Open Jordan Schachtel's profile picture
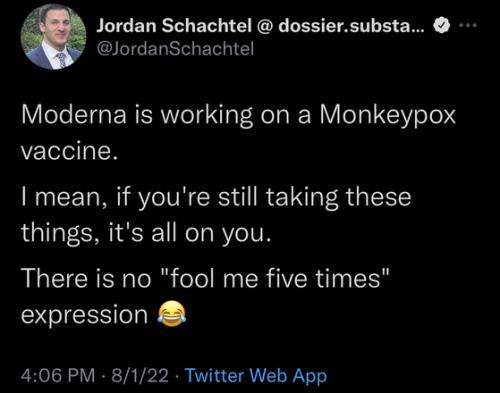The image size is (500, 393). point(53,37)
